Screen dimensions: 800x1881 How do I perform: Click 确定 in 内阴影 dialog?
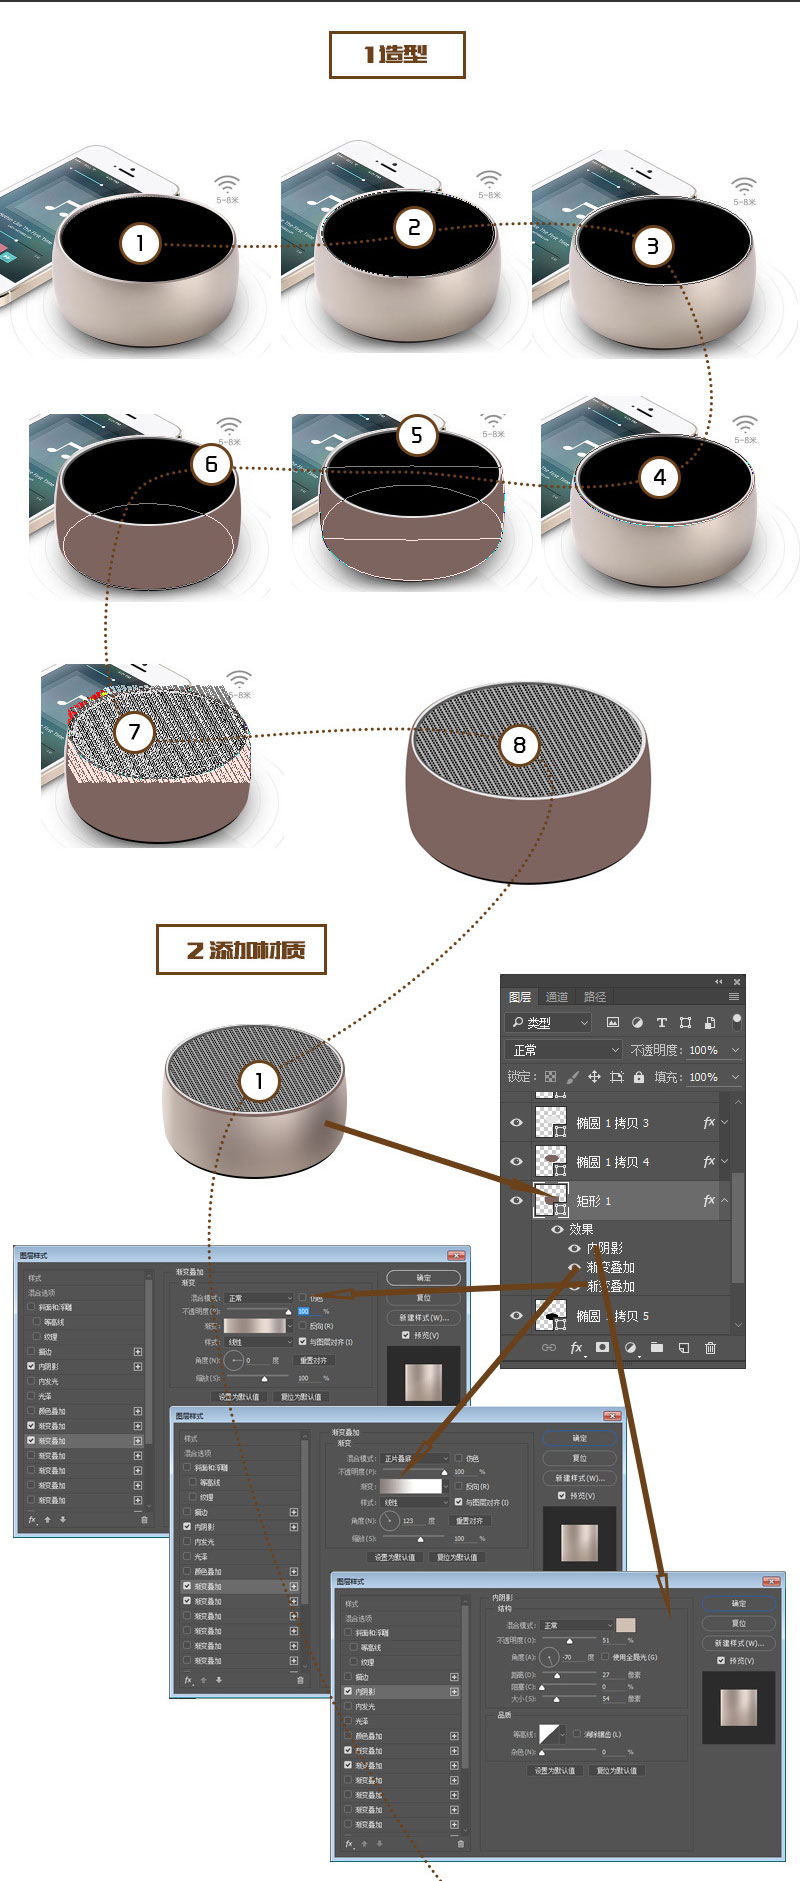click(x=739, y=1604)
